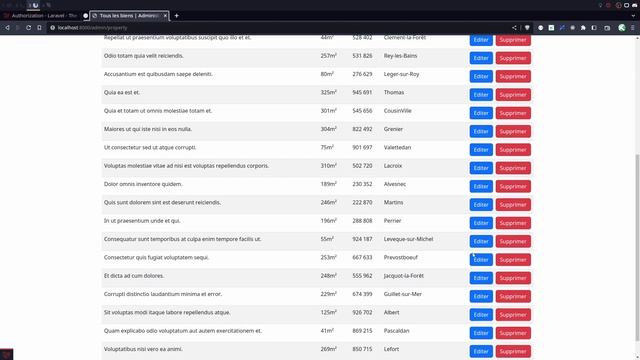Edit the Guillet-sur-Mer property
The image size is (640, 360).
pos(481,296)
